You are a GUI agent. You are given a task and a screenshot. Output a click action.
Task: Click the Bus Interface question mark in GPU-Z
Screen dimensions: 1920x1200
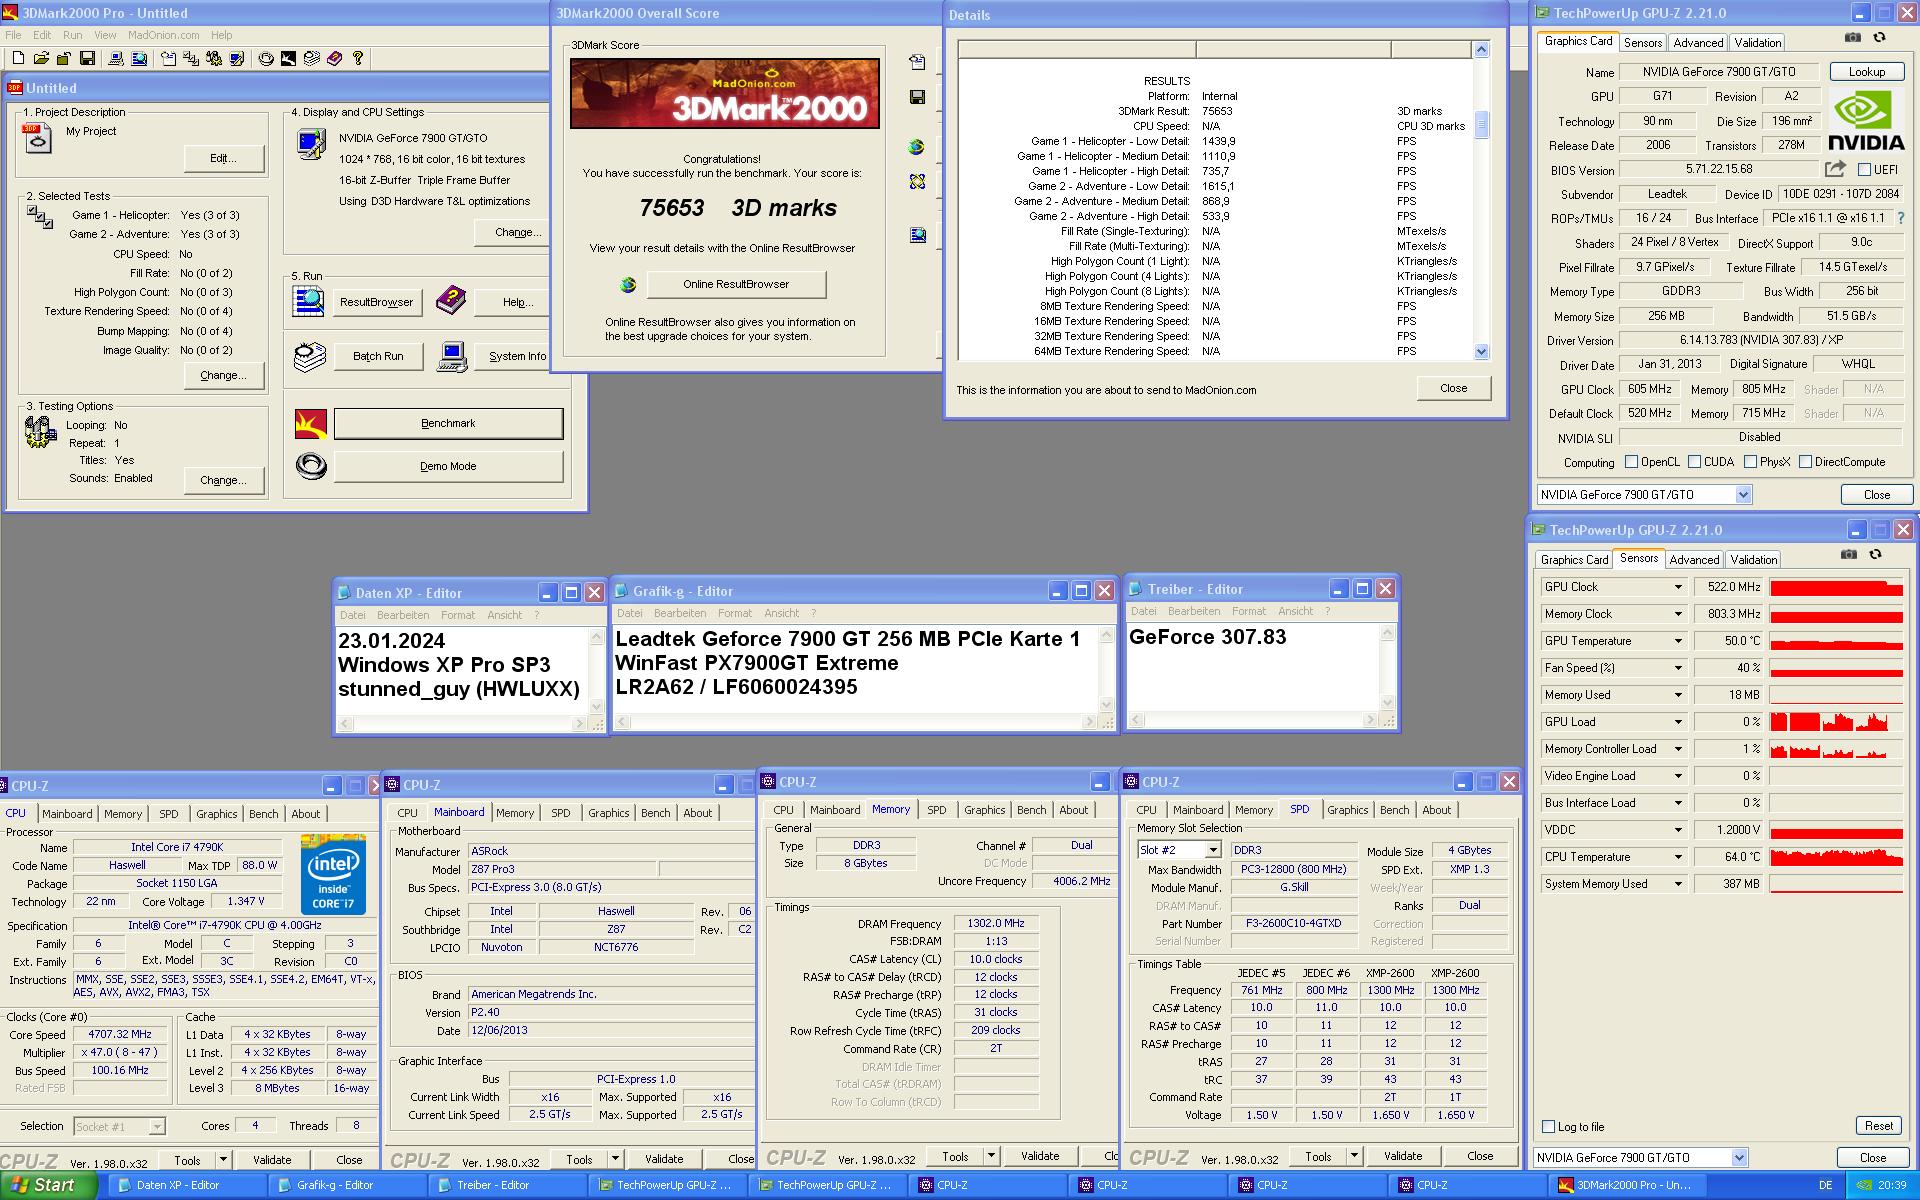coord(1901,217)
